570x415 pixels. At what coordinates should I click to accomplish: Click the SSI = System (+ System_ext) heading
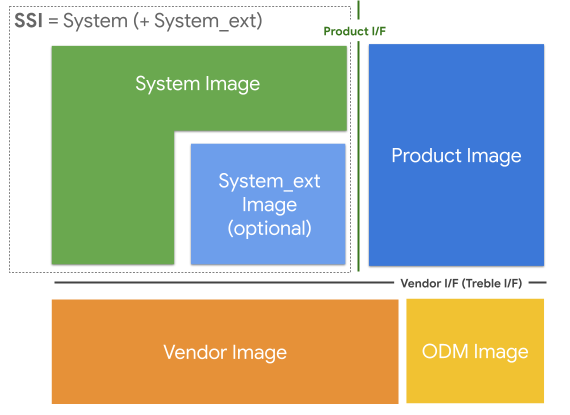pyautogui.click(x=138, y=21)
